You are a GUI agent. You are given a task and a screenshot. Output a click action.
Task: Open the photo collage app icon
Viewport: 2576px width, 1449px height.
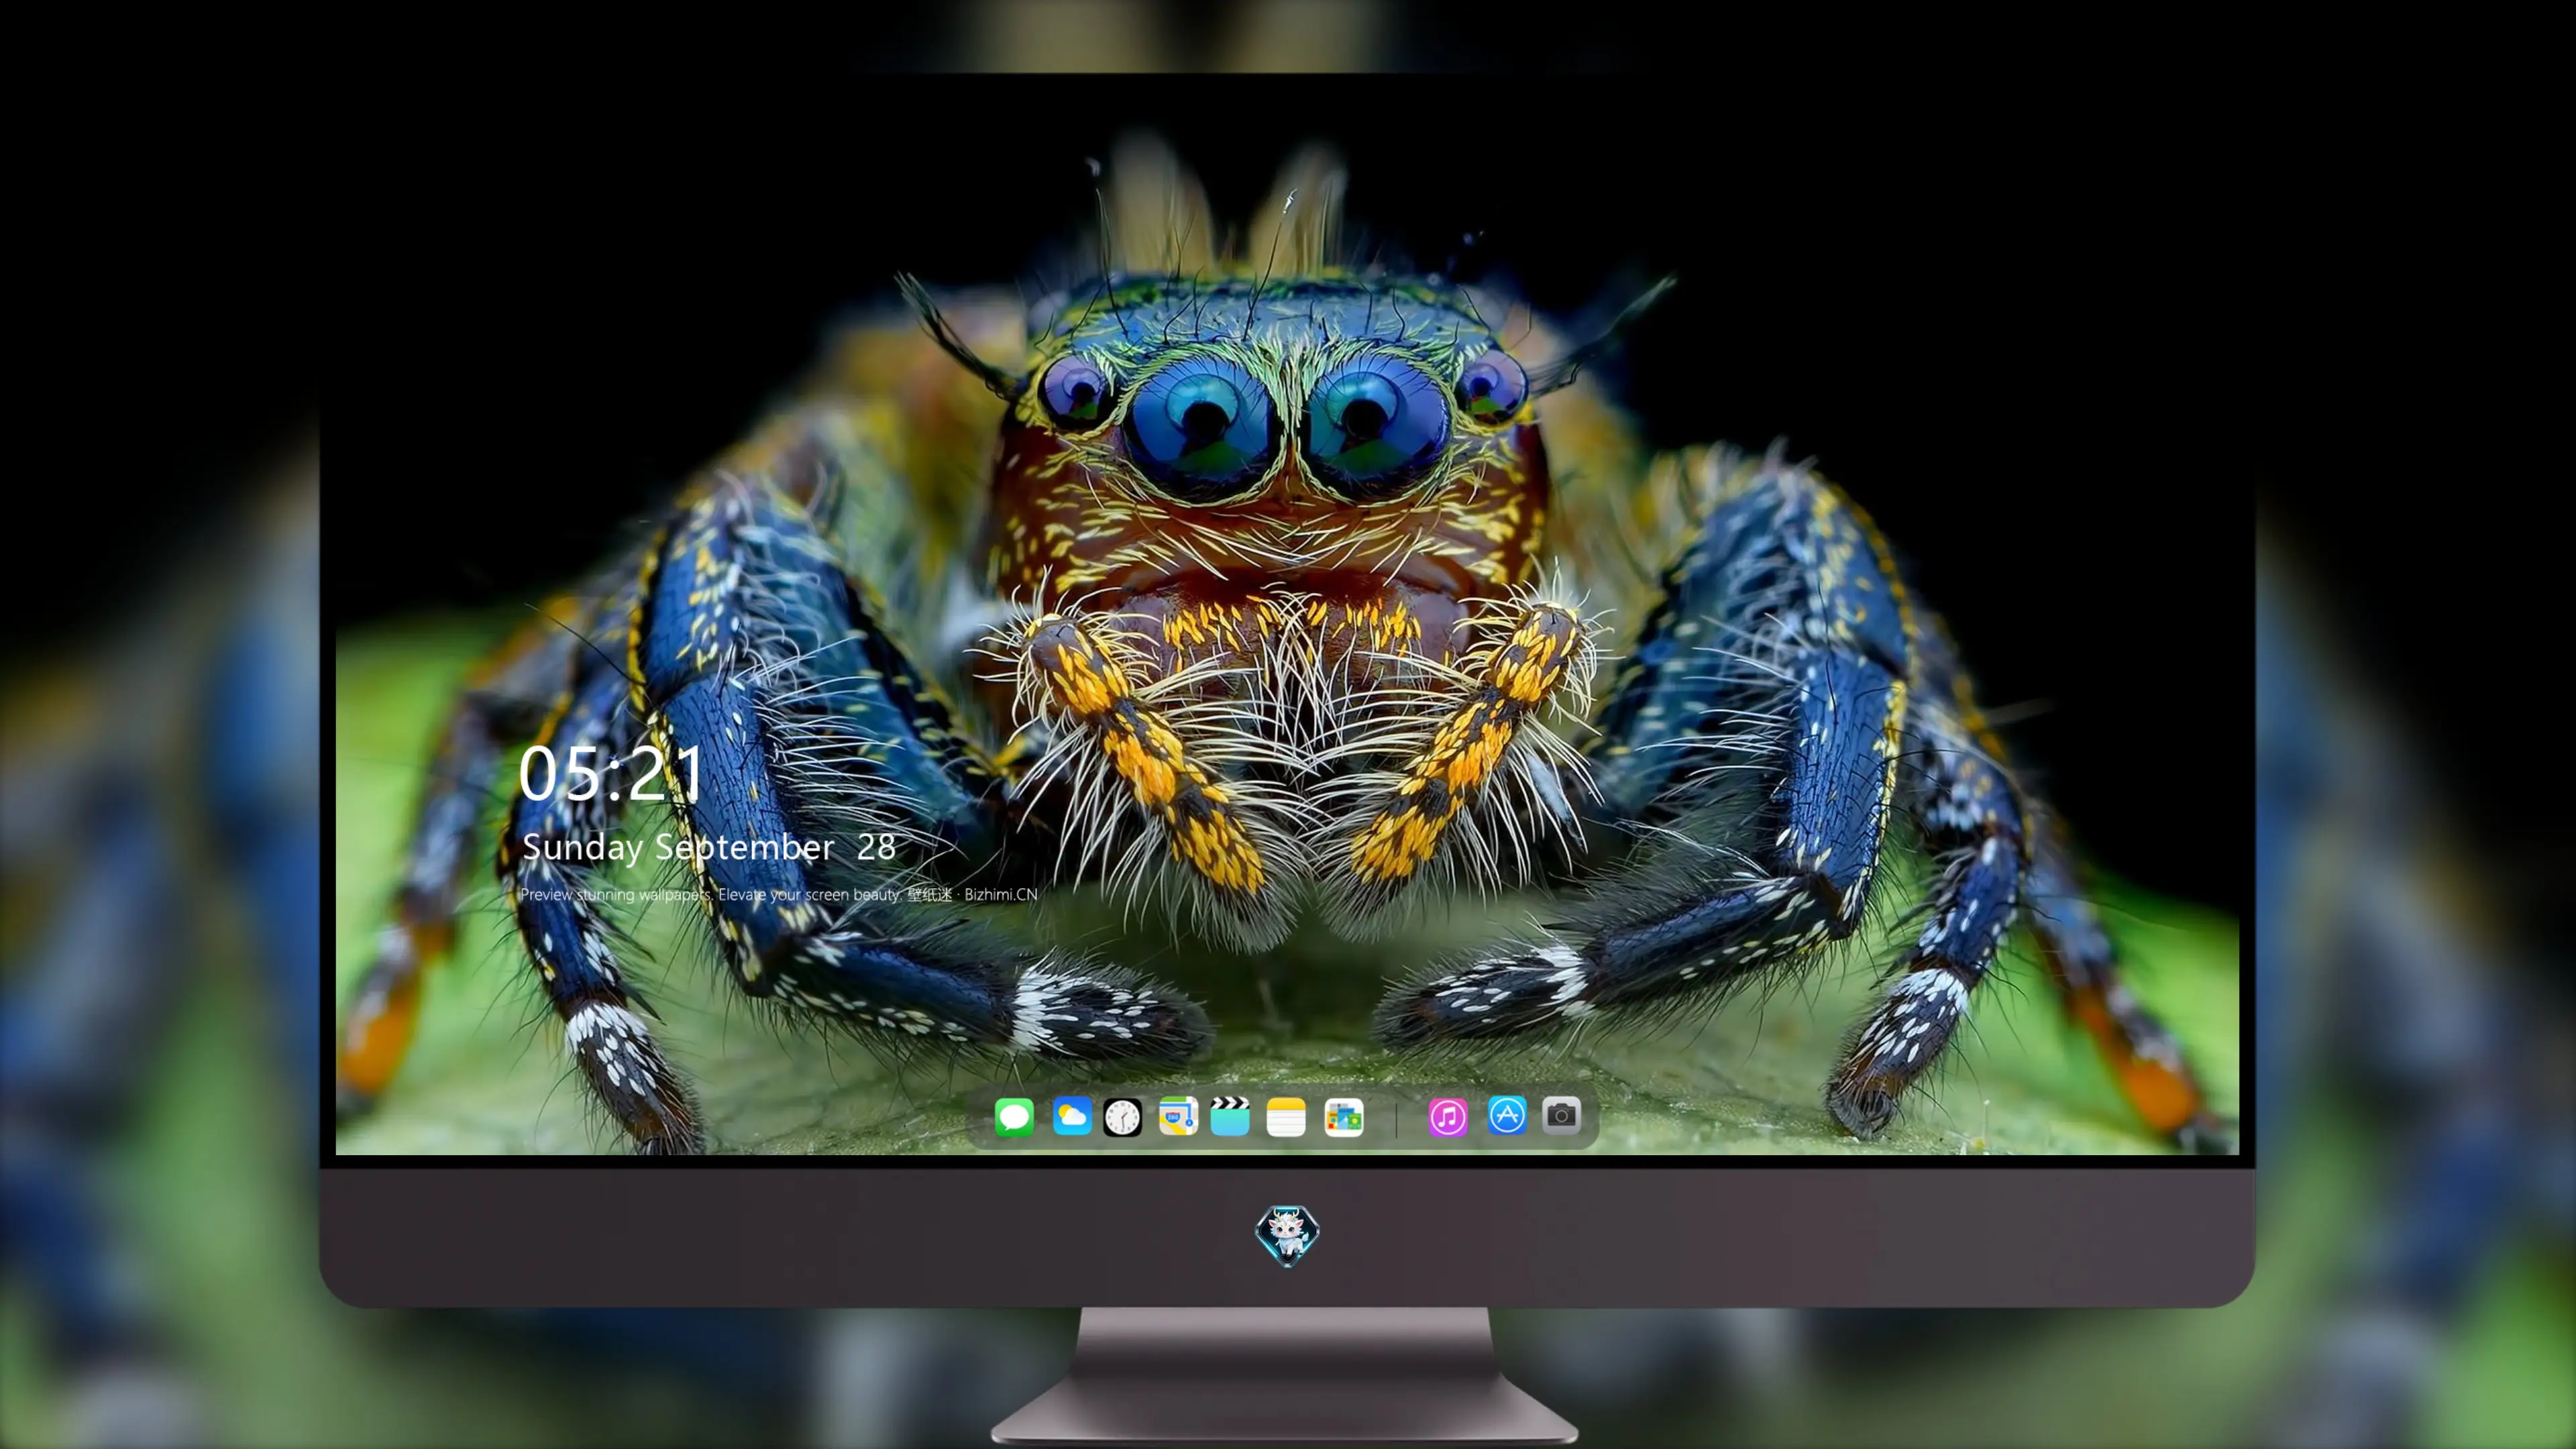point(1343,1117)
